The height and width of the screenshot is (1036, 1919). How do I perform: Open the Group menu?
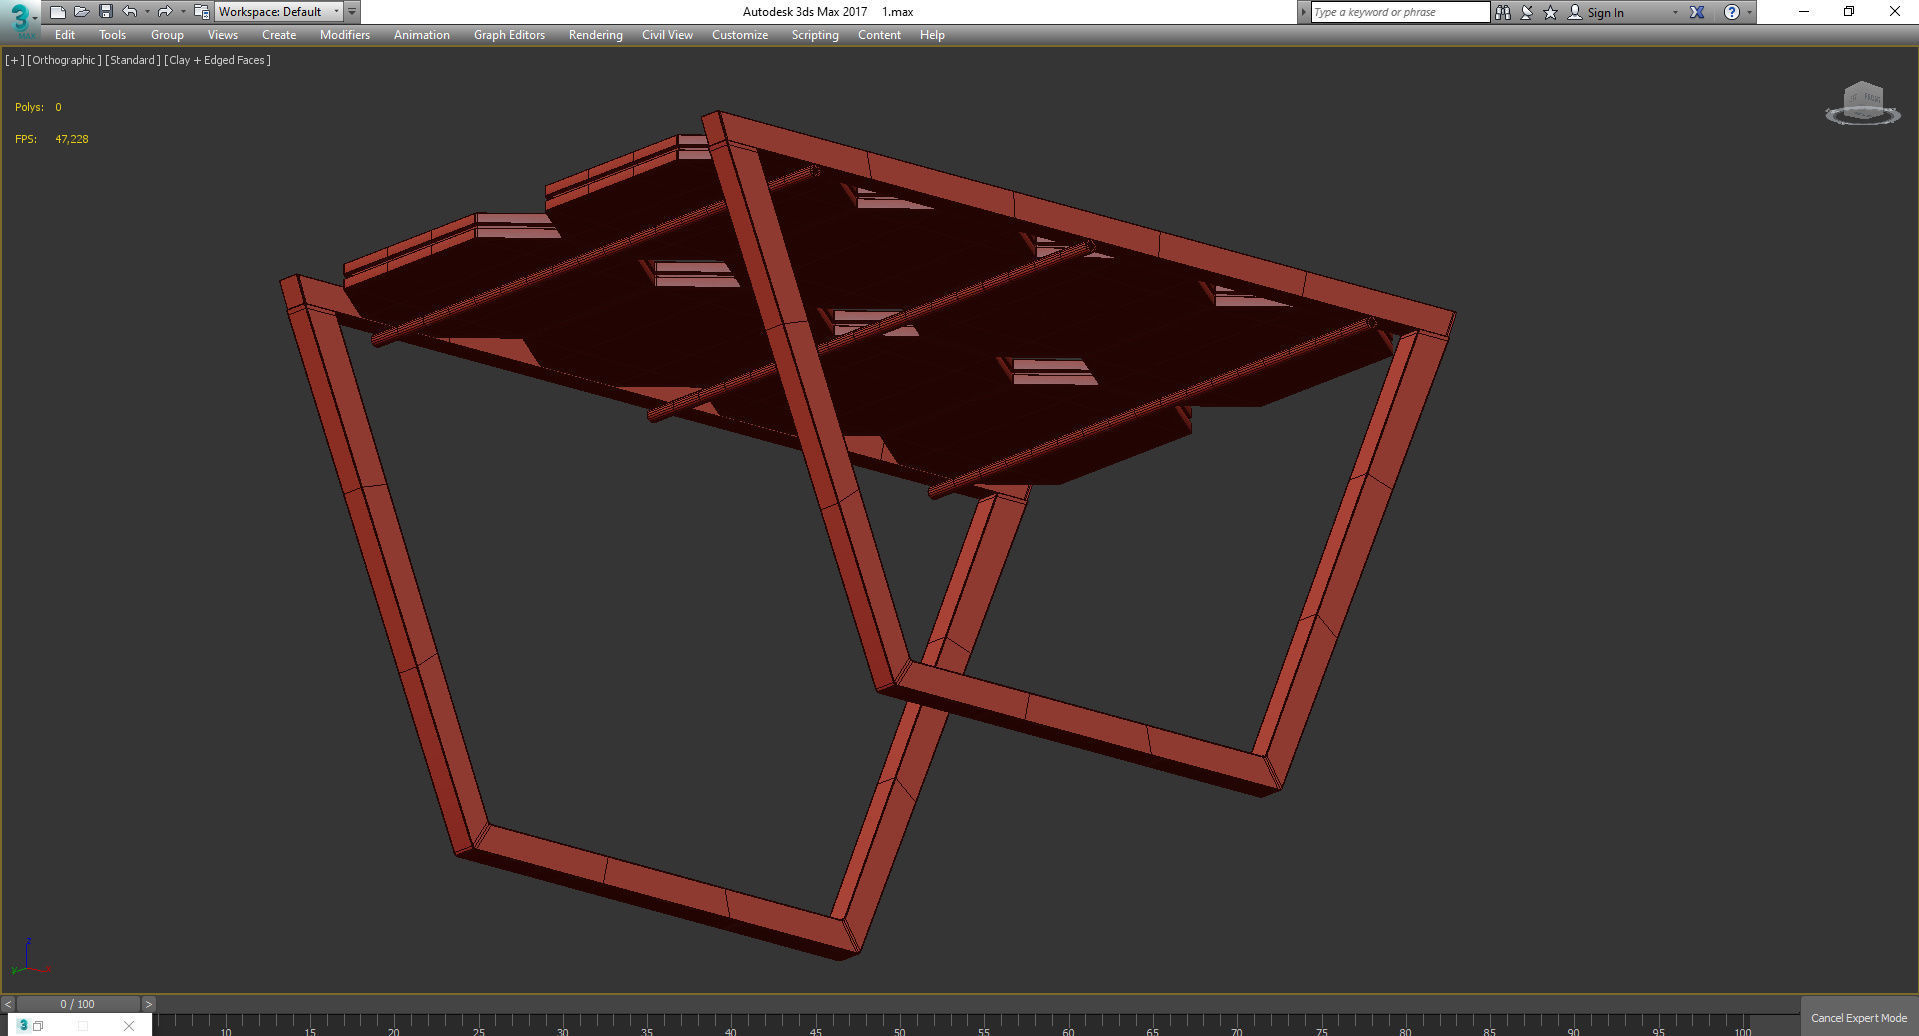pyautogui.click(x=167, y=35)
